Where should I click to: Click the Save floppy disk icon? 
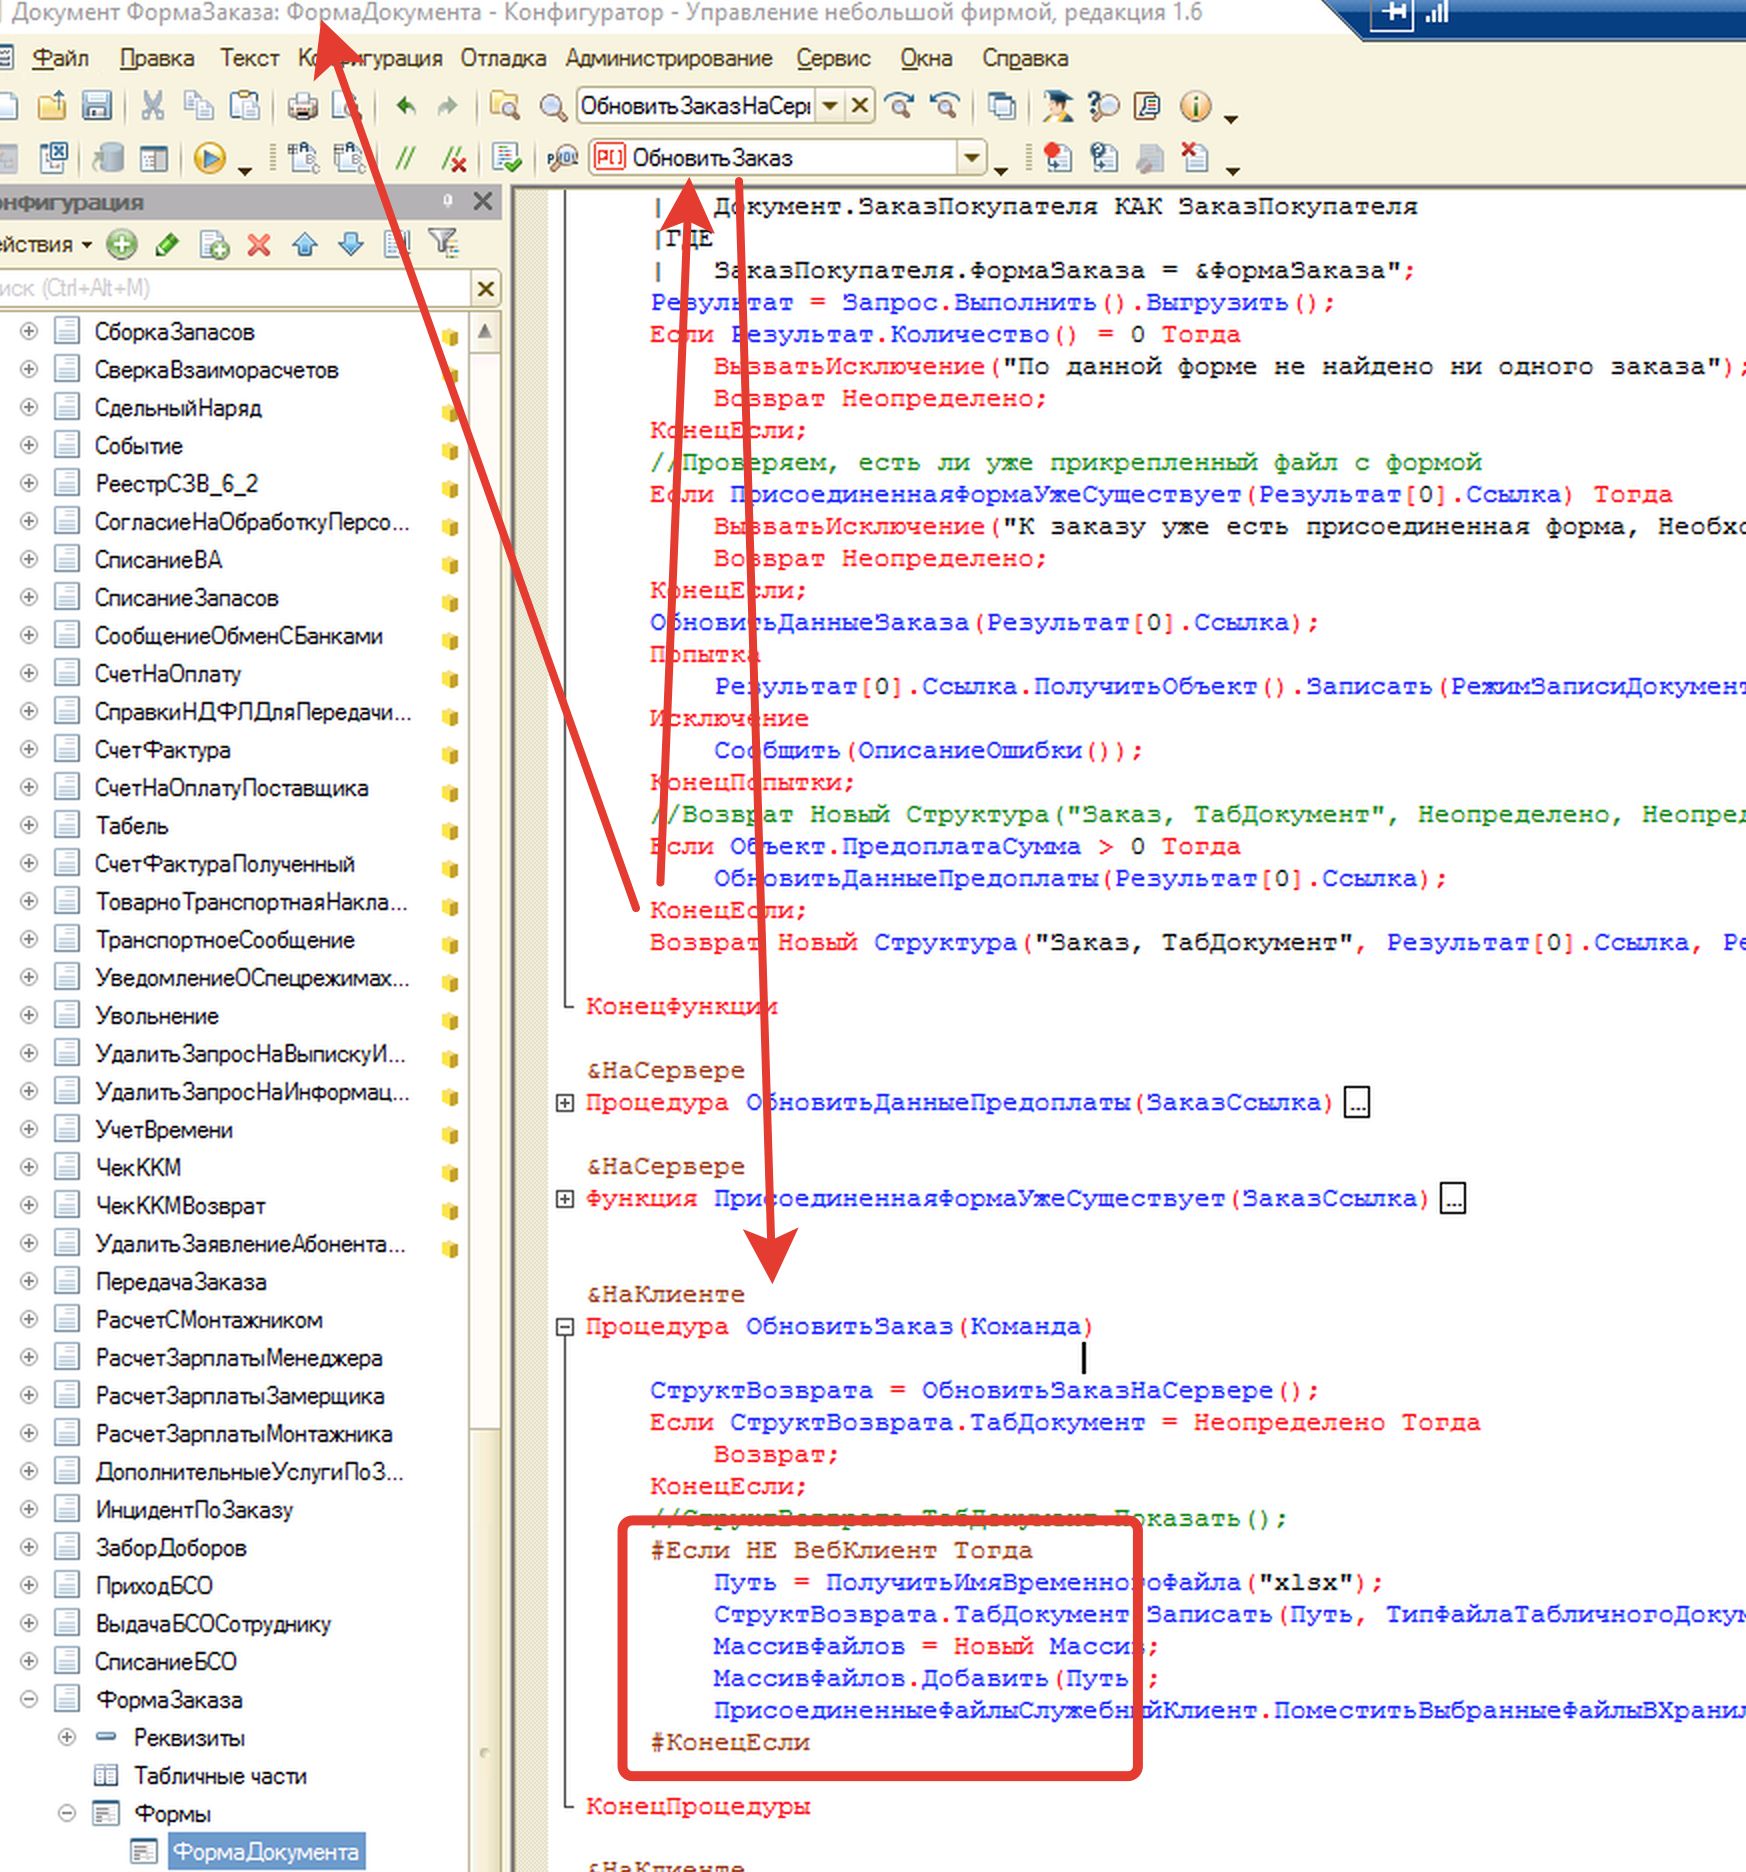(97, 106)
